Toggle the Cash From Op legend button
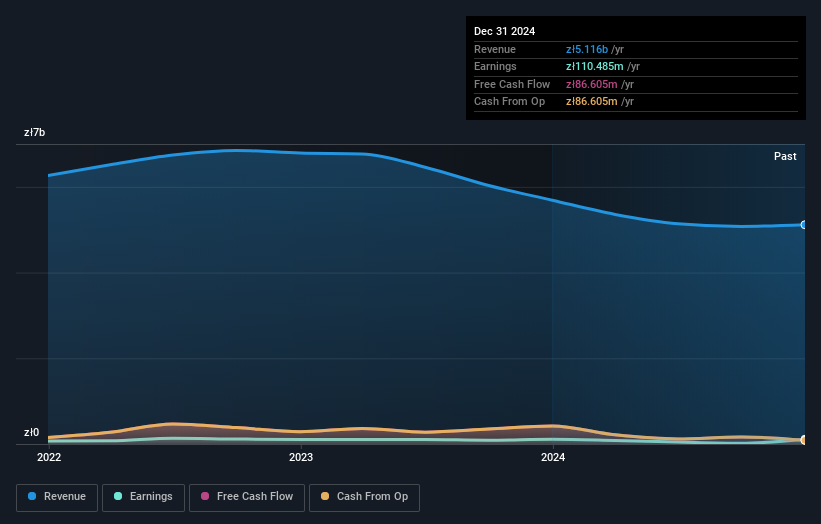 tap(364, 497)
